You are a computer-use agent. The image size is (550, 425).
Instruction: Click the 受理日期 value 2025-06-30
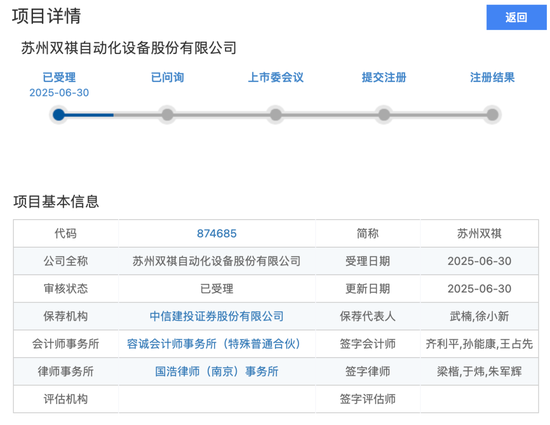[x=479, y=261]
